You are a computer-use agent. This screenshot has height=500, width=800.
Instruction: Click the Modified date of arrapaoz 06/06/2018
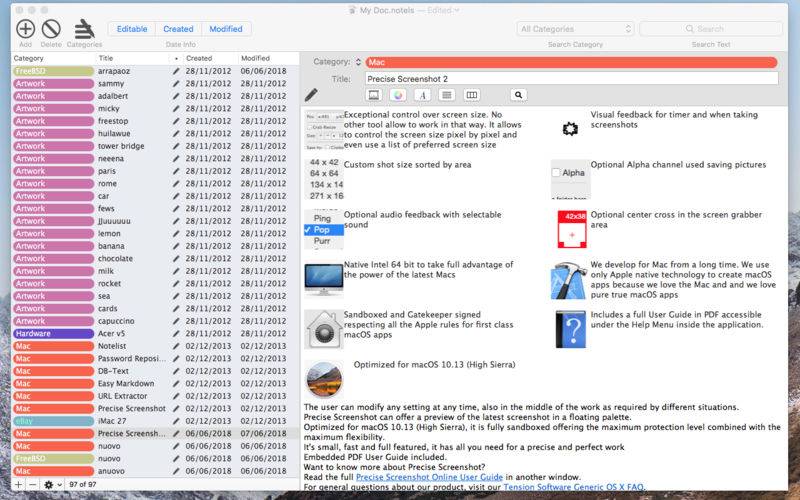click(x=263, y=71)
